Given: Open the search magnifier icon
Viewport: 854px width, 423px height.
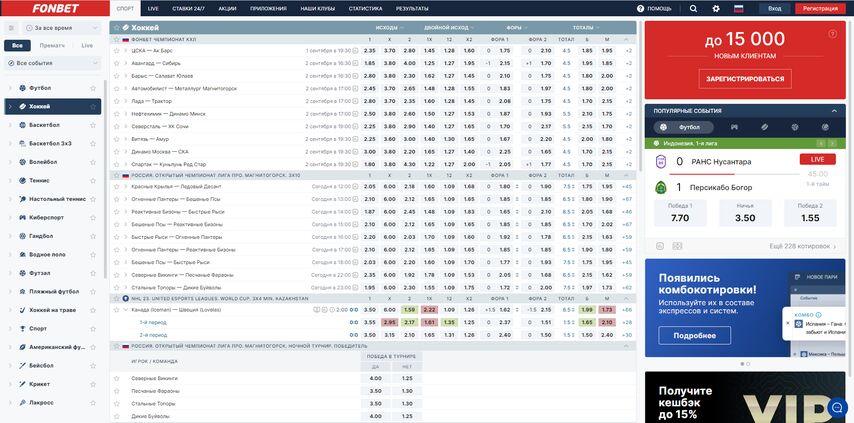Looking at the screenshot, I should click(x=693, y=9).
